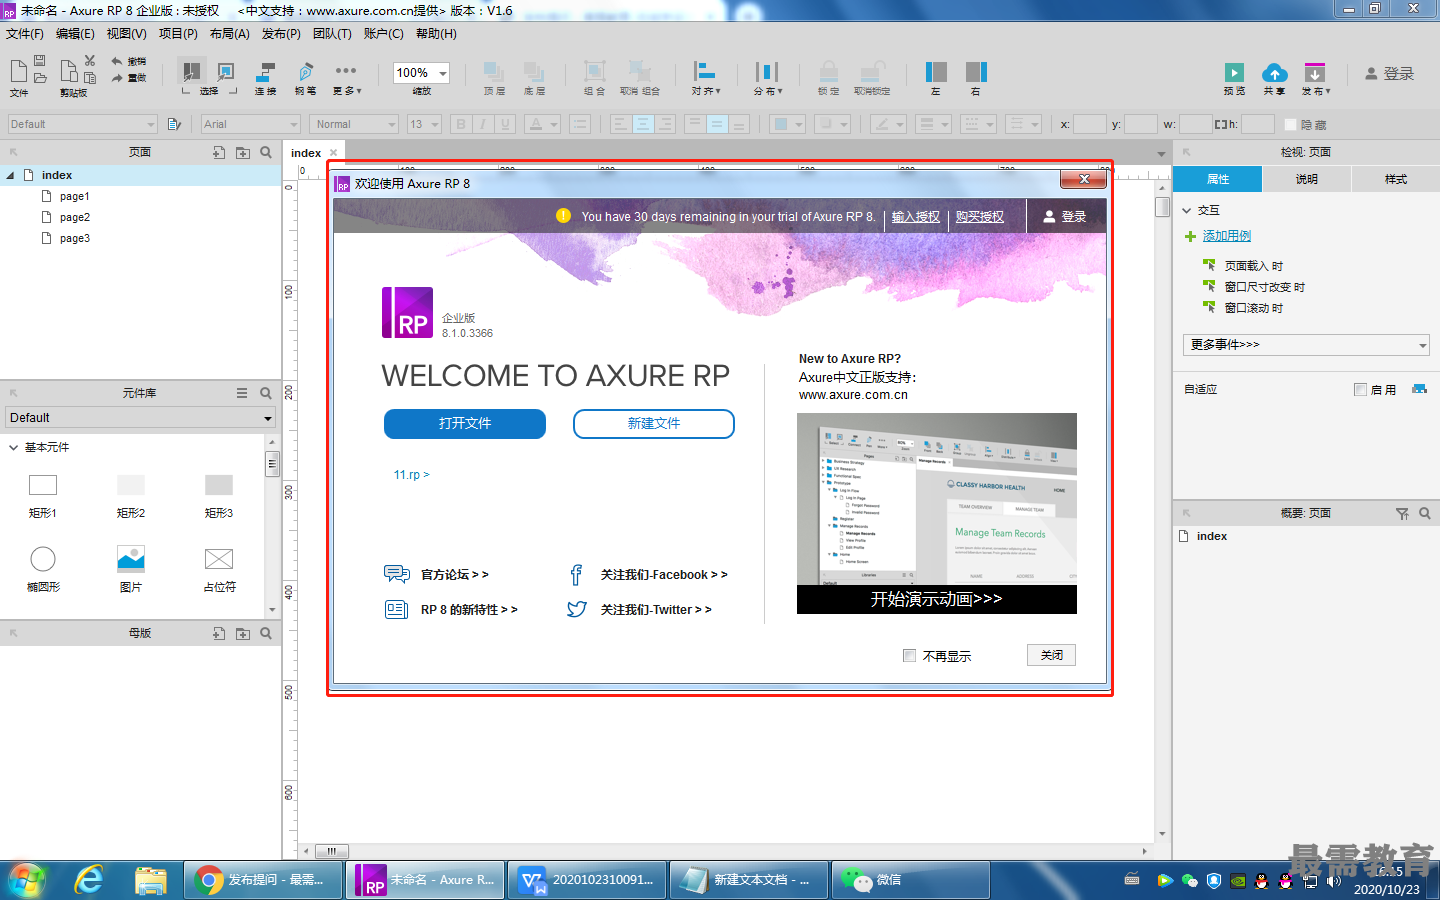Open the 编辑(E) menu
Screen dimensions: 1440x900
point(75,34)
